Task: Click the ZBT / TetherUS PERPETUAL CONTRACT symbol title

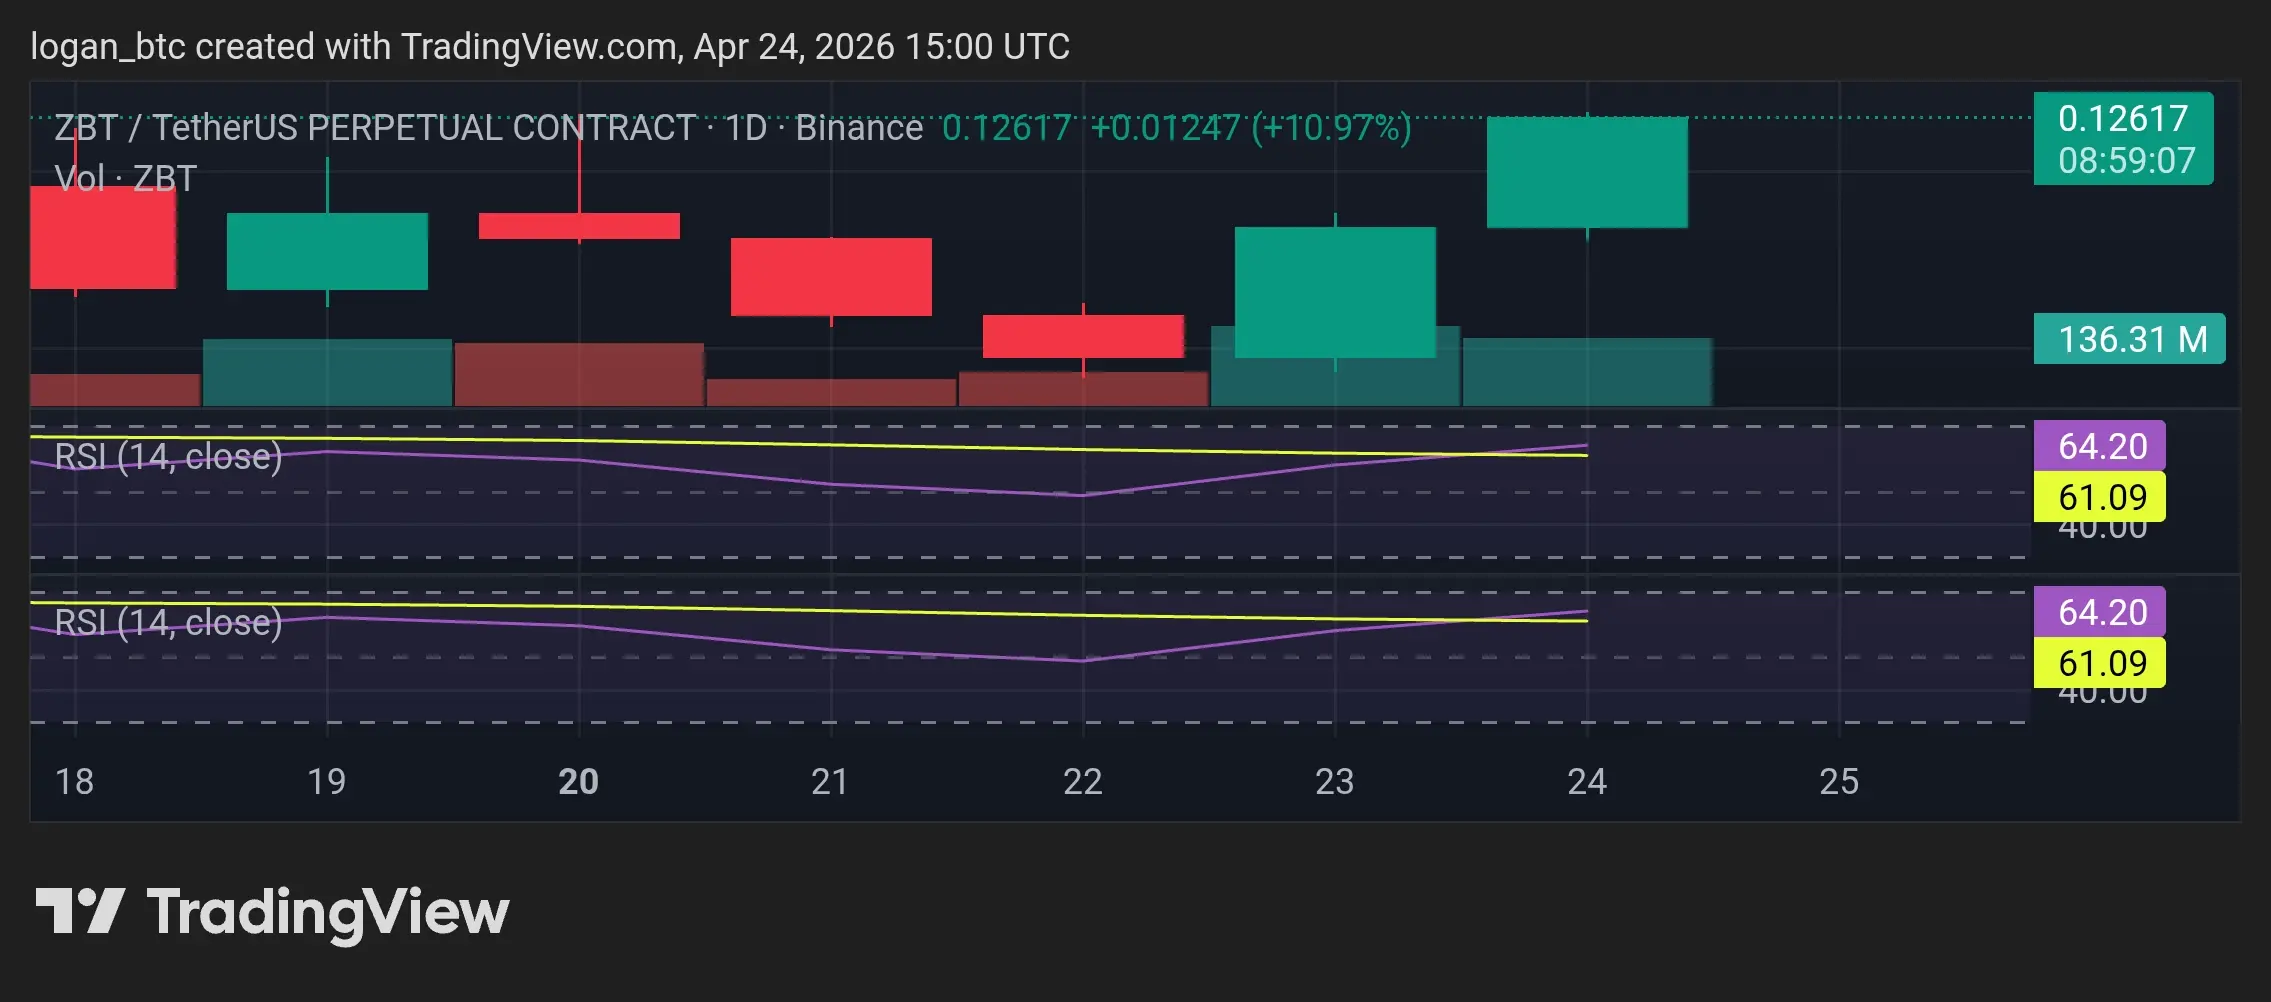Action: (375, 128)
